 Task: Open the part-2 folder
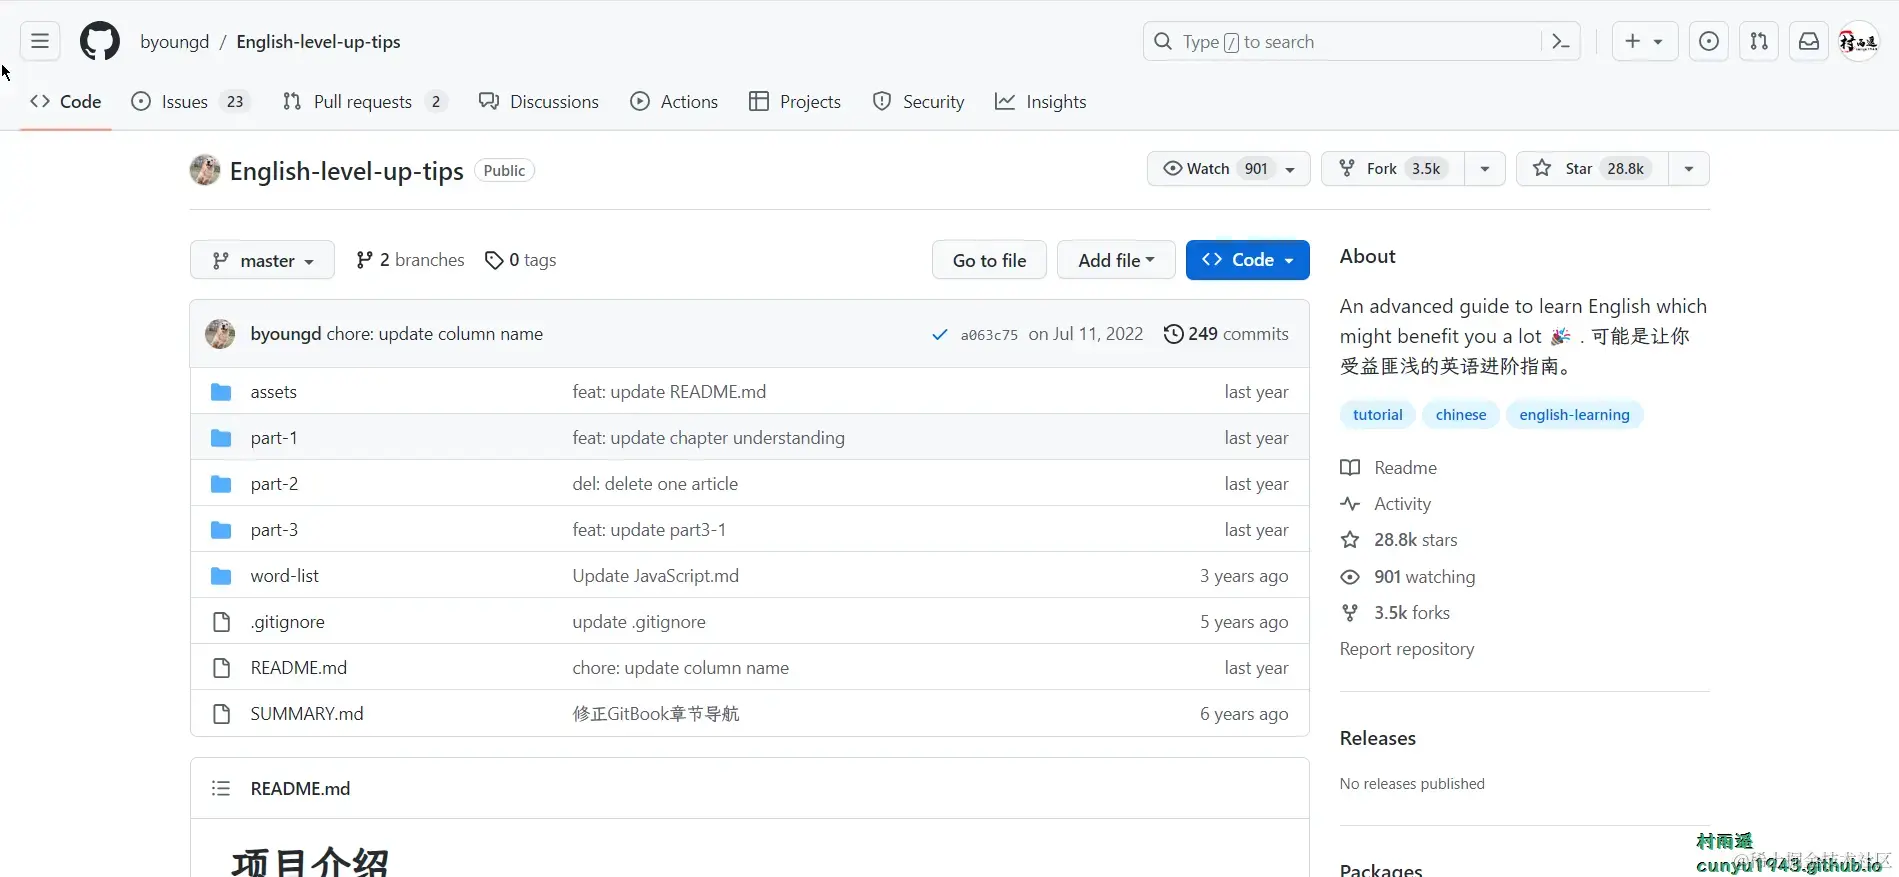pos(274,484)
